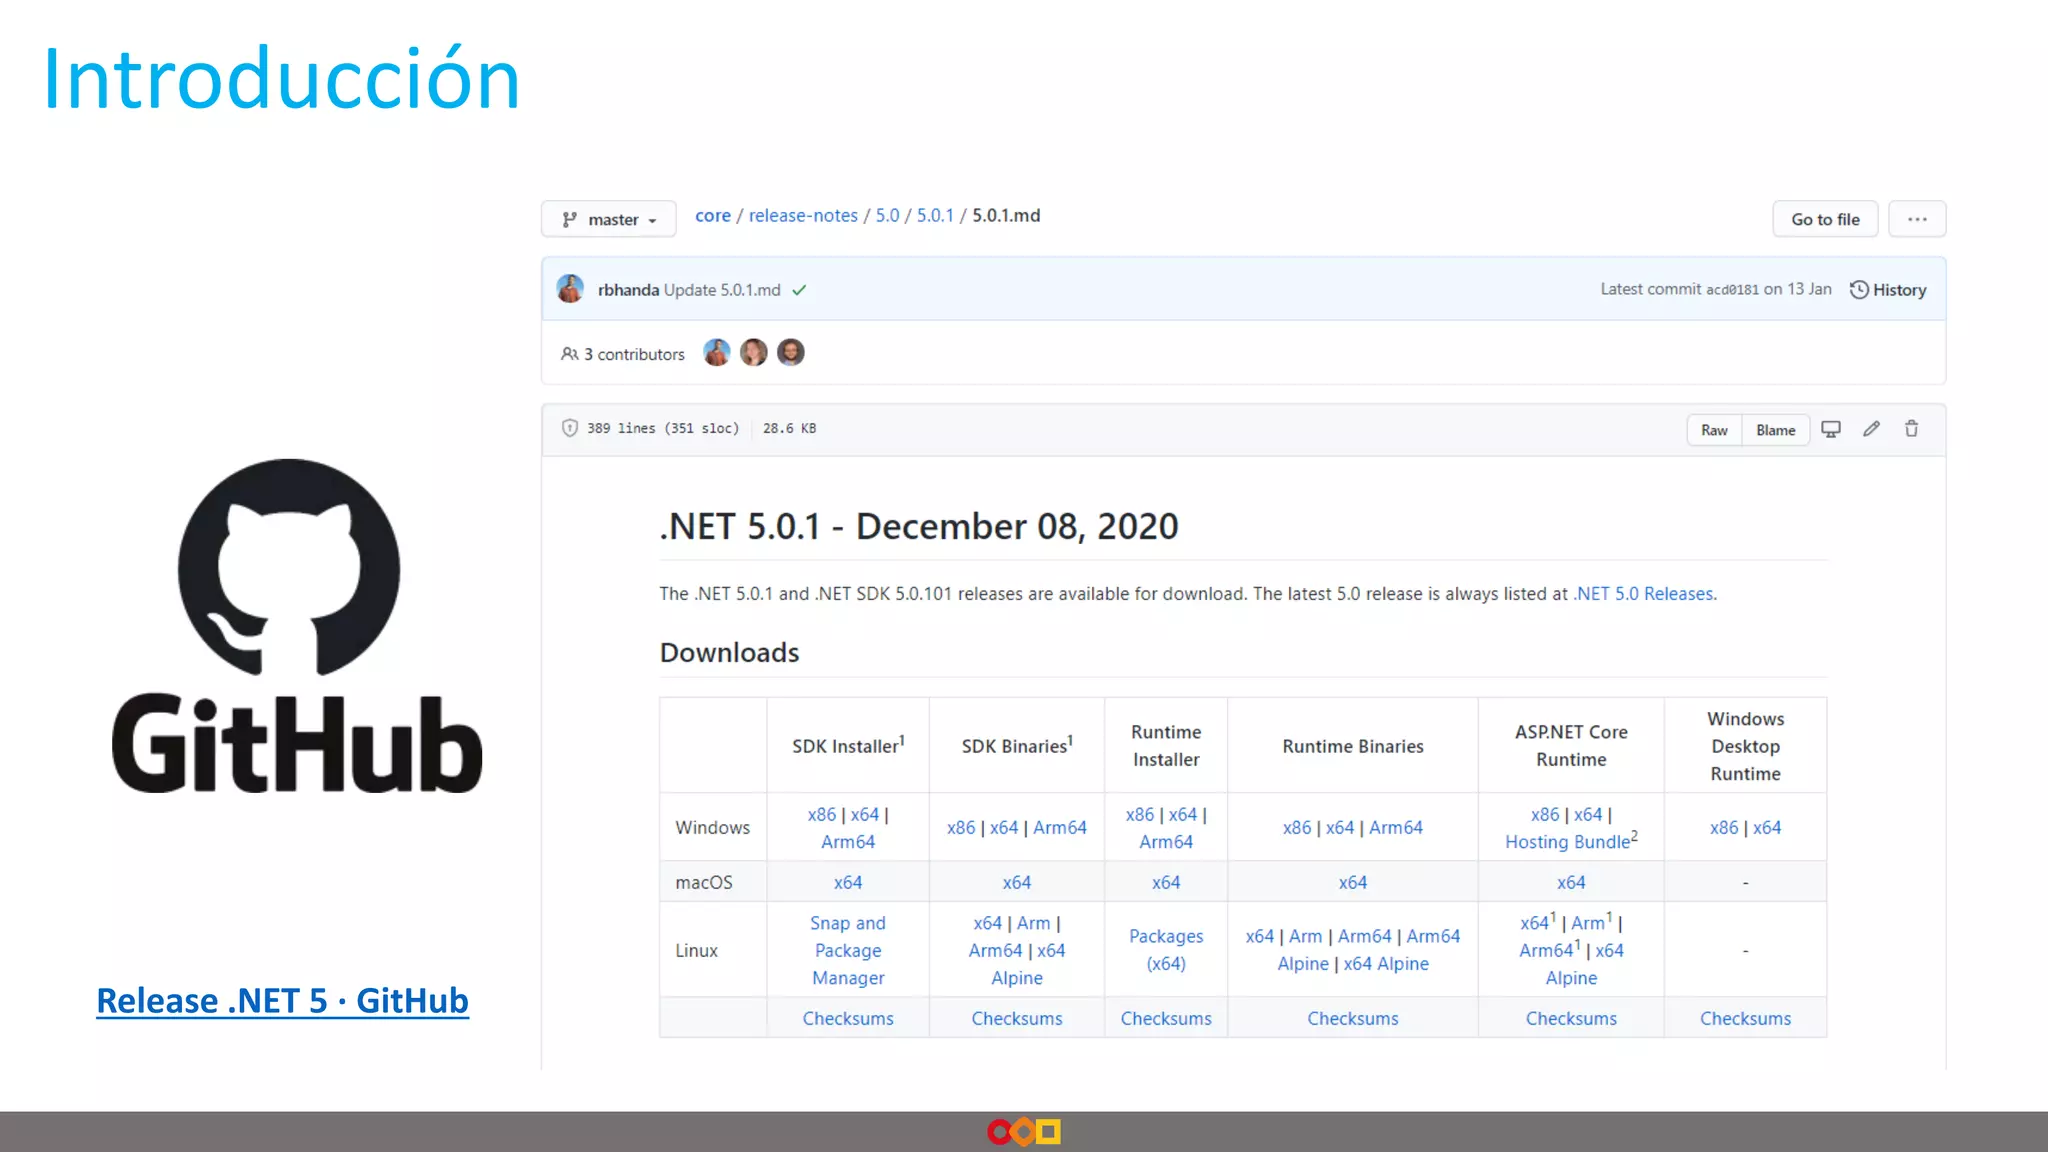Open SDK Installer Checksums
The height and width of the screenshot is (1152, 2048).
[x=848, y=1019]
